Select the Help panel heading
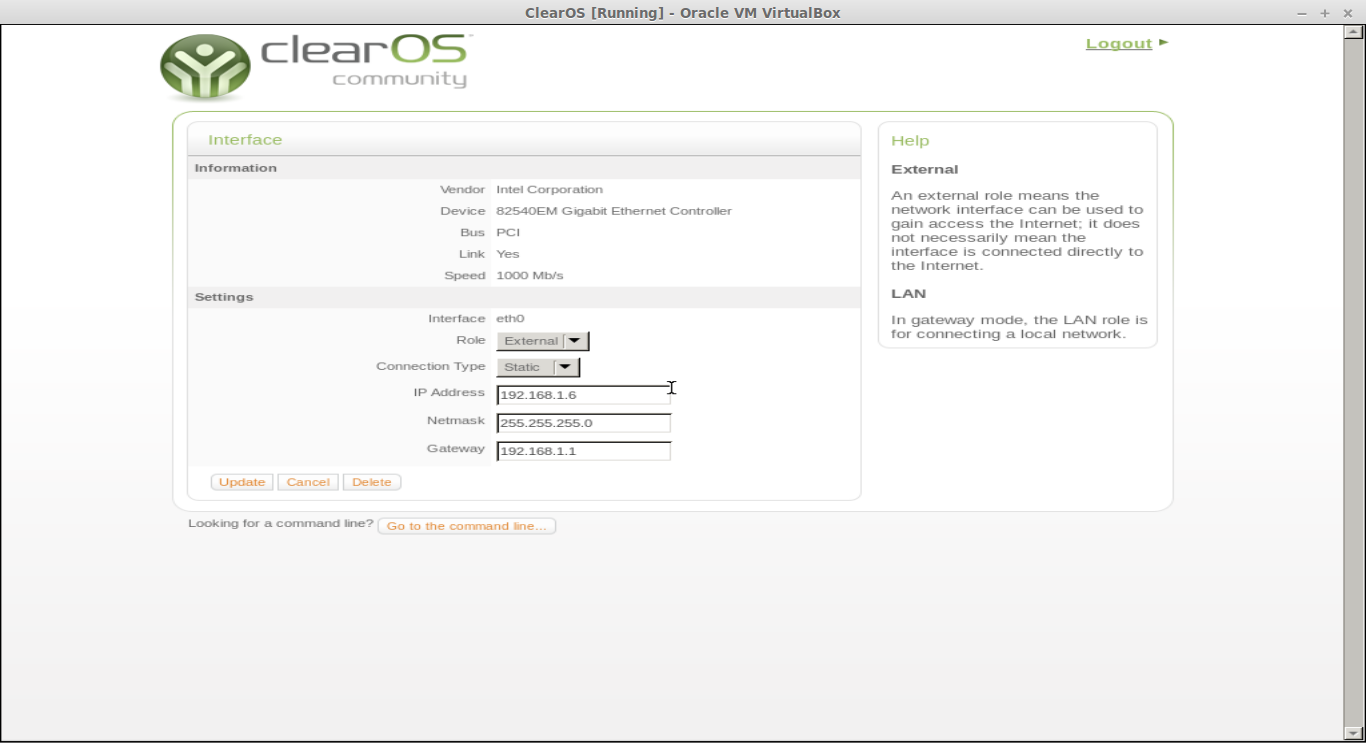 click(x=910, y=141)
